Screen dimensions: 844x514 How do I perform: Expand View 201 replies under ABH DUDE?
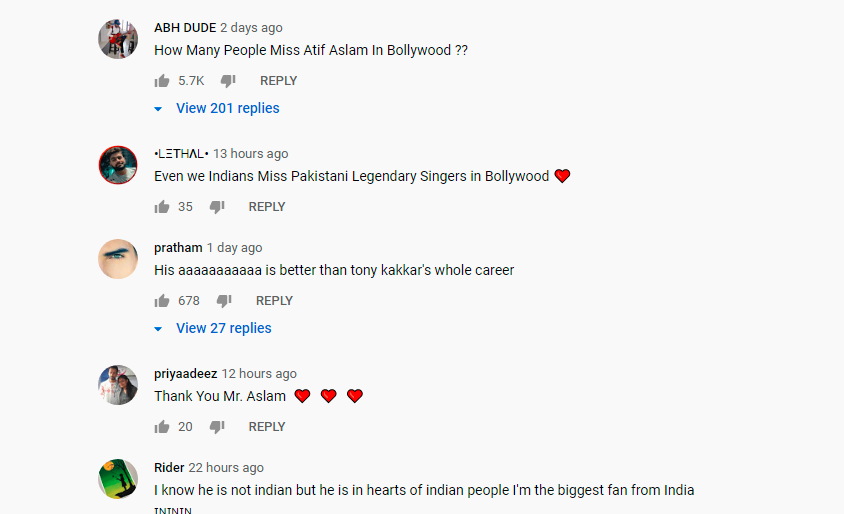pyautogui.click(x=228, y=108)
